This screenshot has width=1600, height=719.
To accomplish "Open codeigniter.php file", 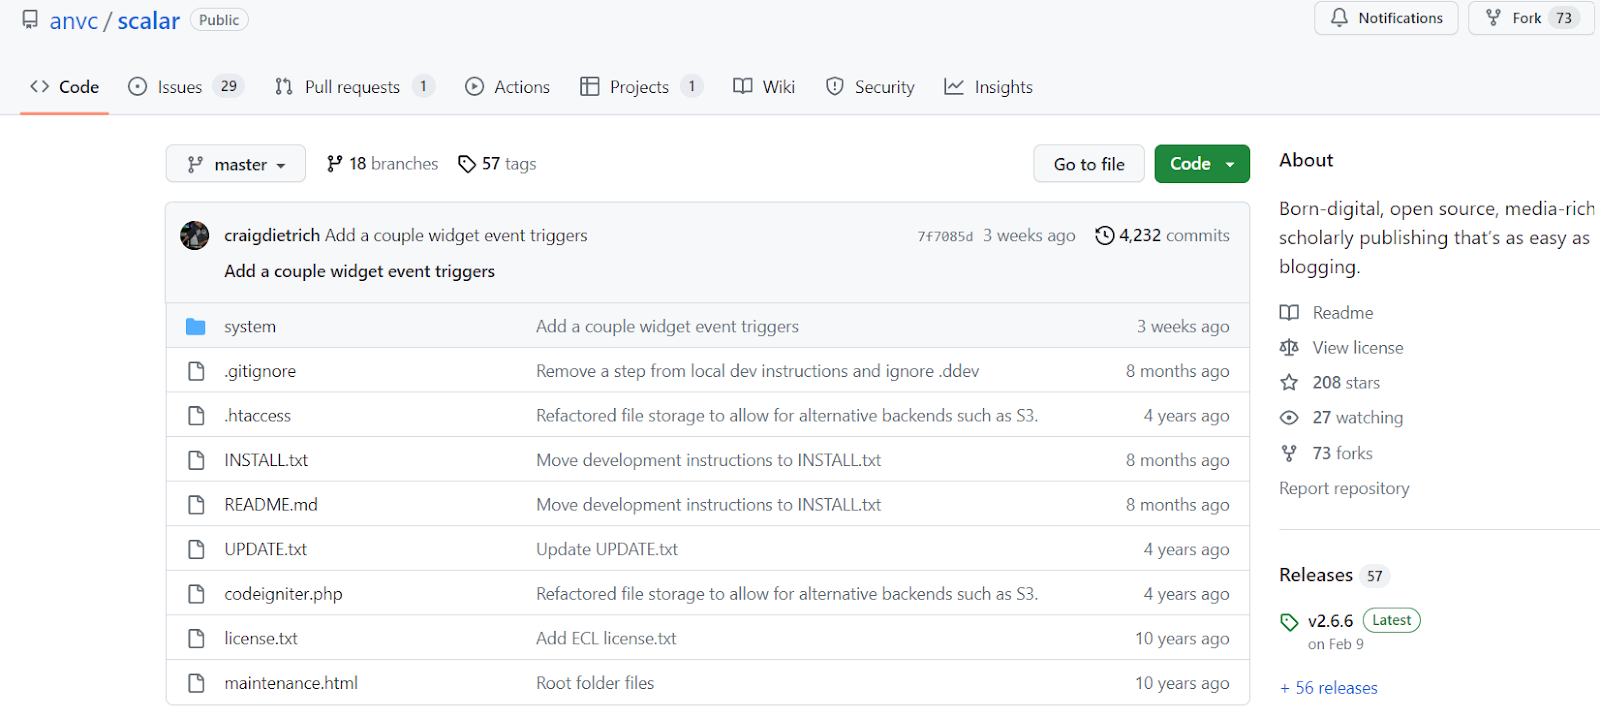I will click(x=283, y=594).
